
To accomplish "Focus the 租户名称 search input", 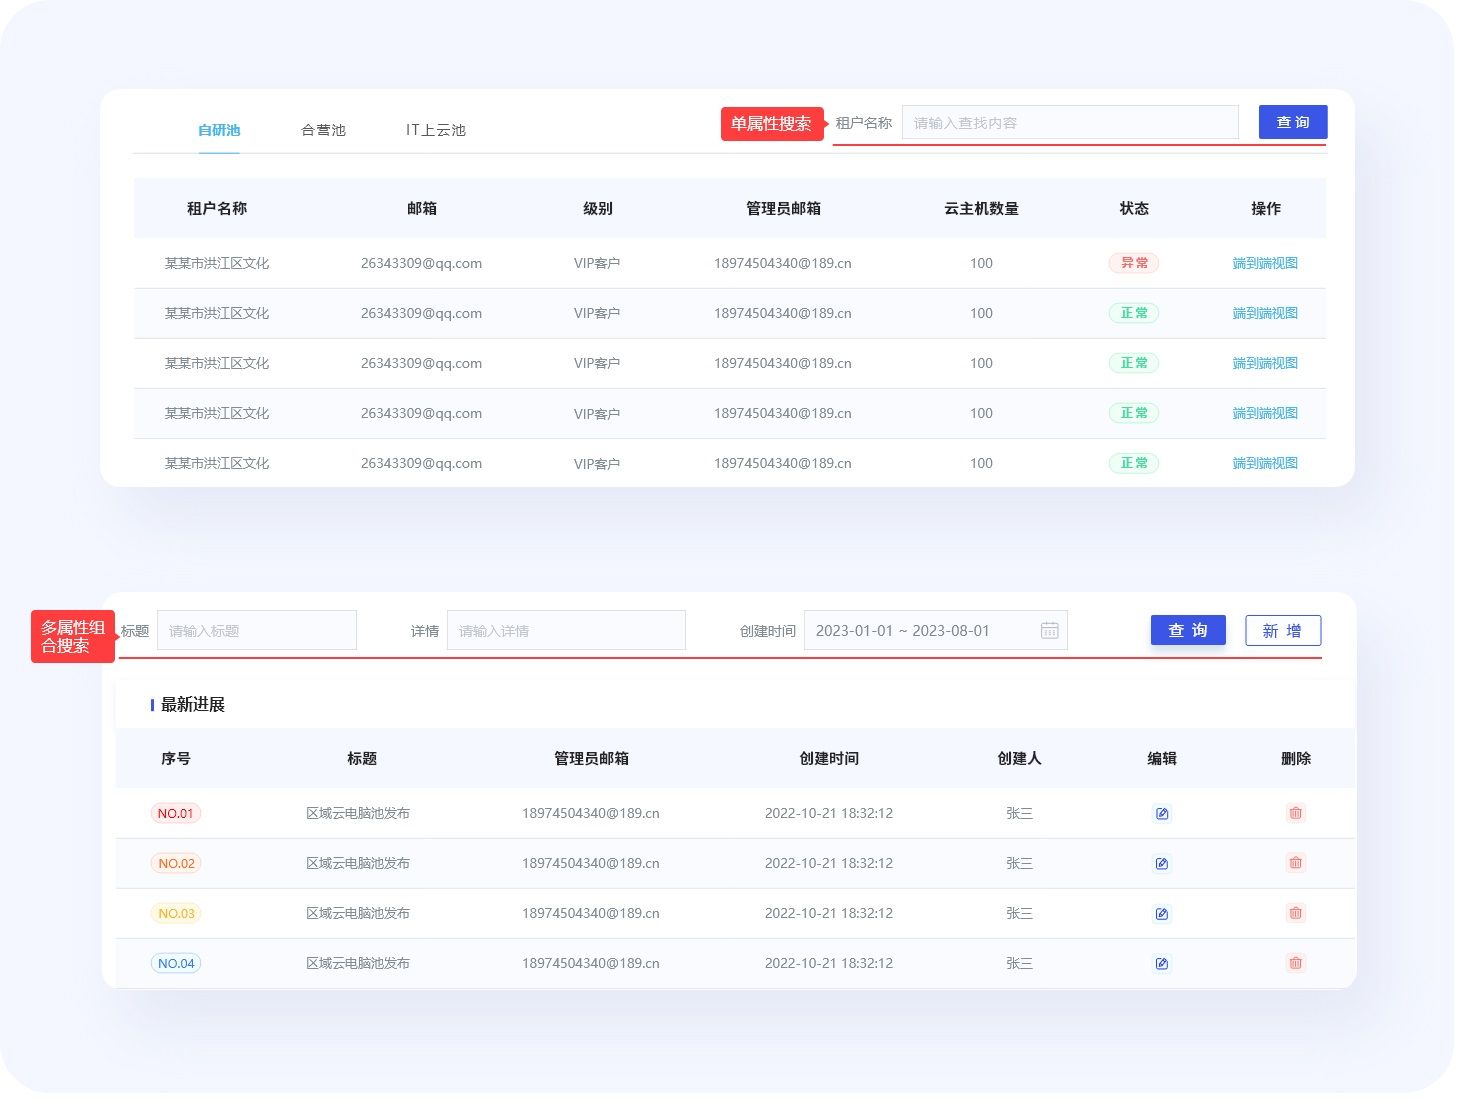I will [x=1070, y=123].
